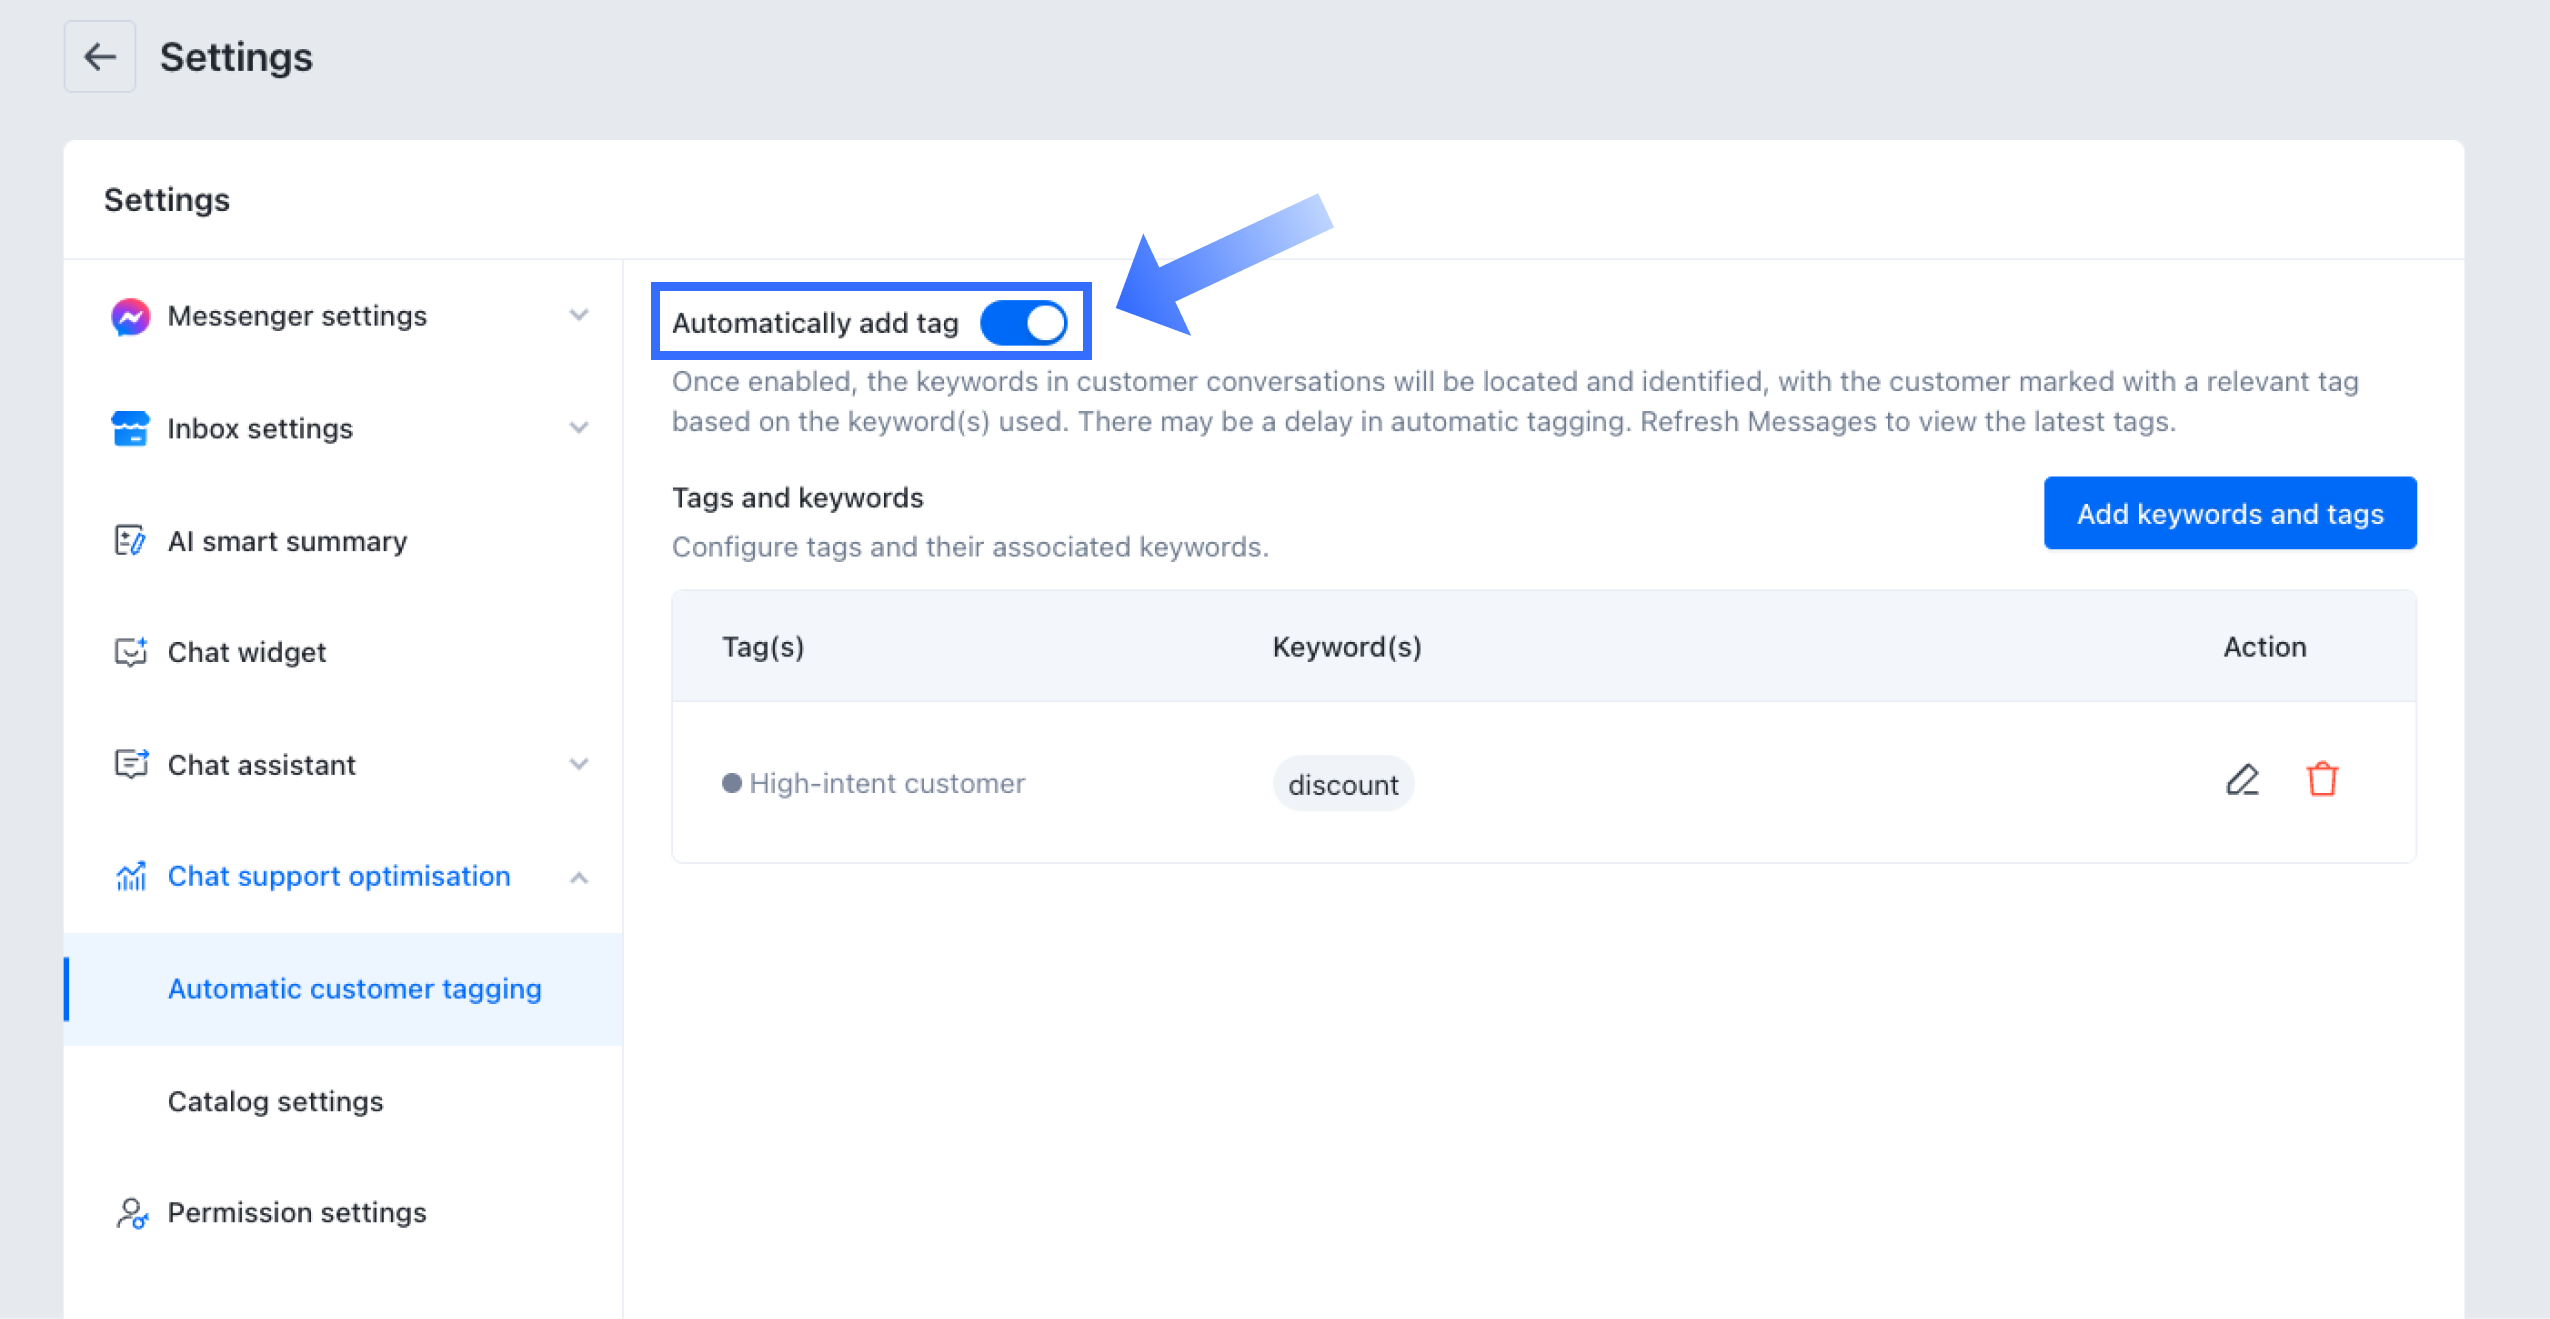The image size is (2550, 1319).
Task: Click the Chat widget icon
Action: pyautogui.click(x=130, y=652)
